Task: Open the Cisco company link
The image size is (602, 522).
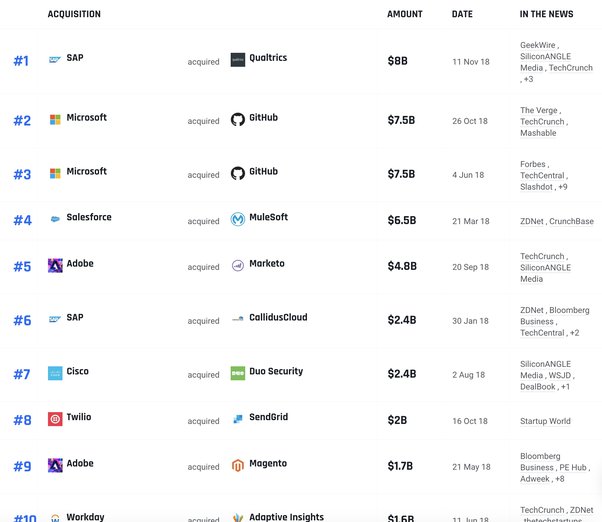Action: [x=77, y=372]
